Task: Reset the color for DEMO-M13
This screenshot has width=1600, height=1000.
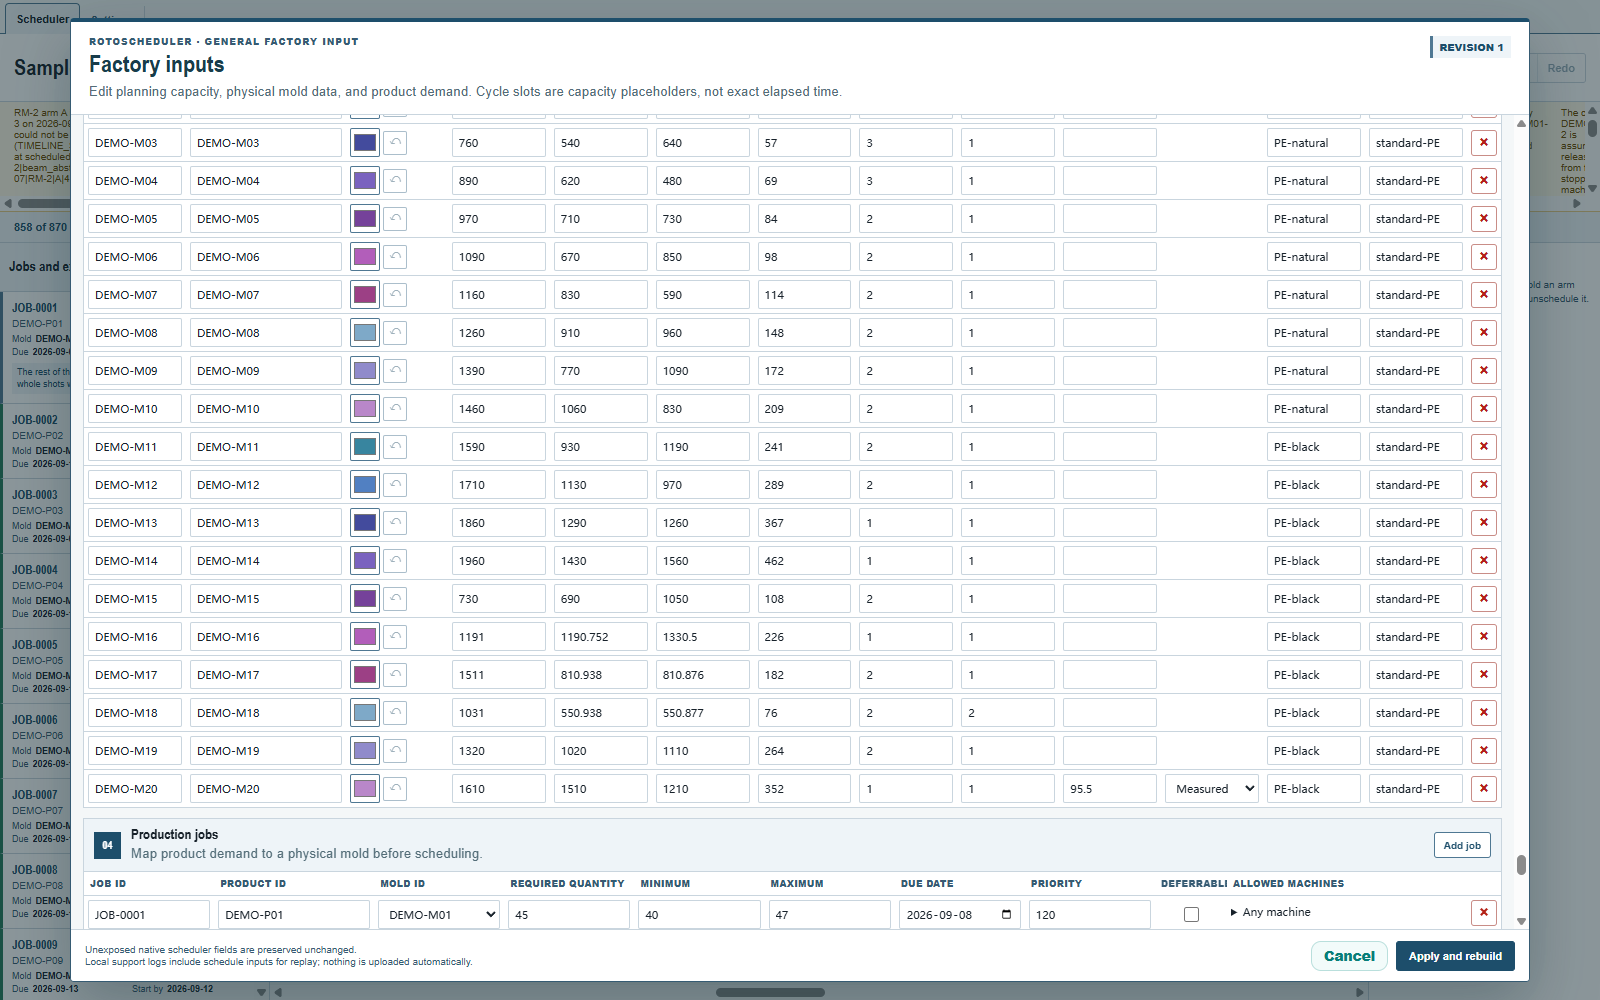Action: pyautogui.click(x=395, y=523)
